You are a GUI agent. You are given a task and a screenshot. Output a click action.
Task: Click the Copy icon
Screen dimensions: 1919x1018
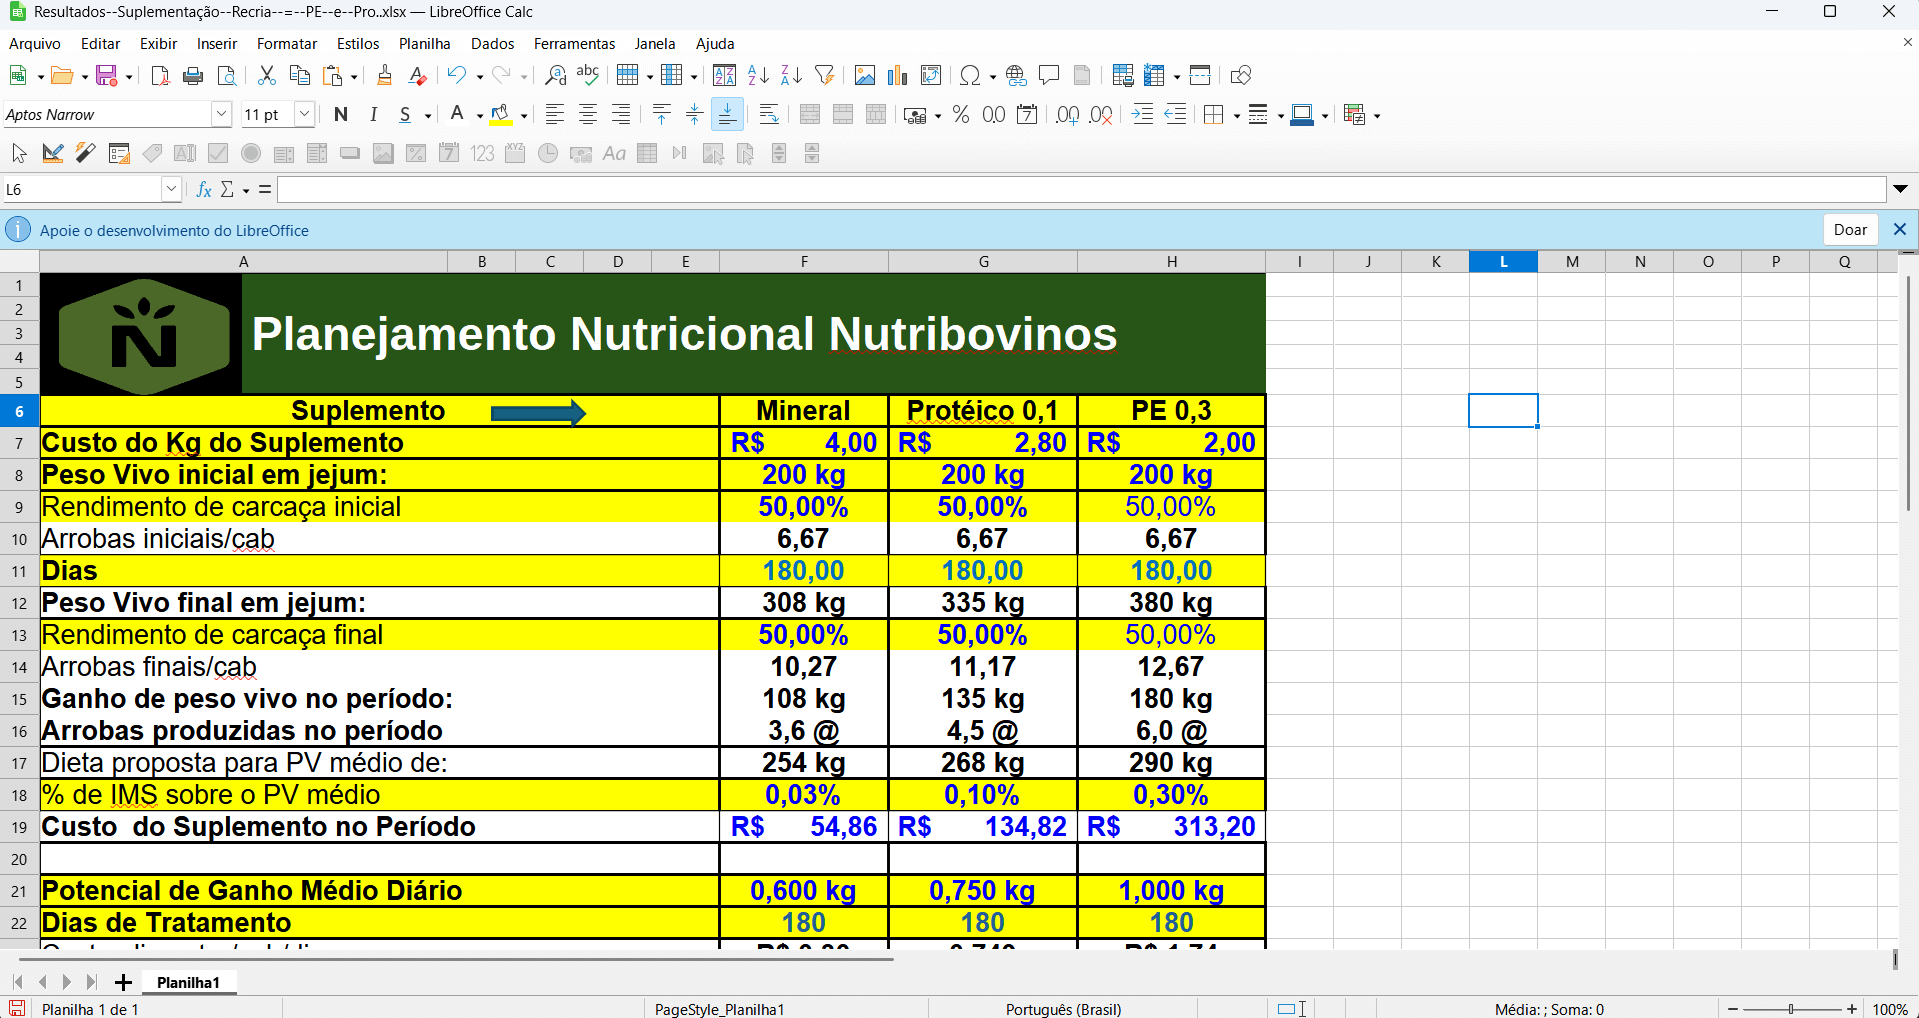tap(299, 75)
